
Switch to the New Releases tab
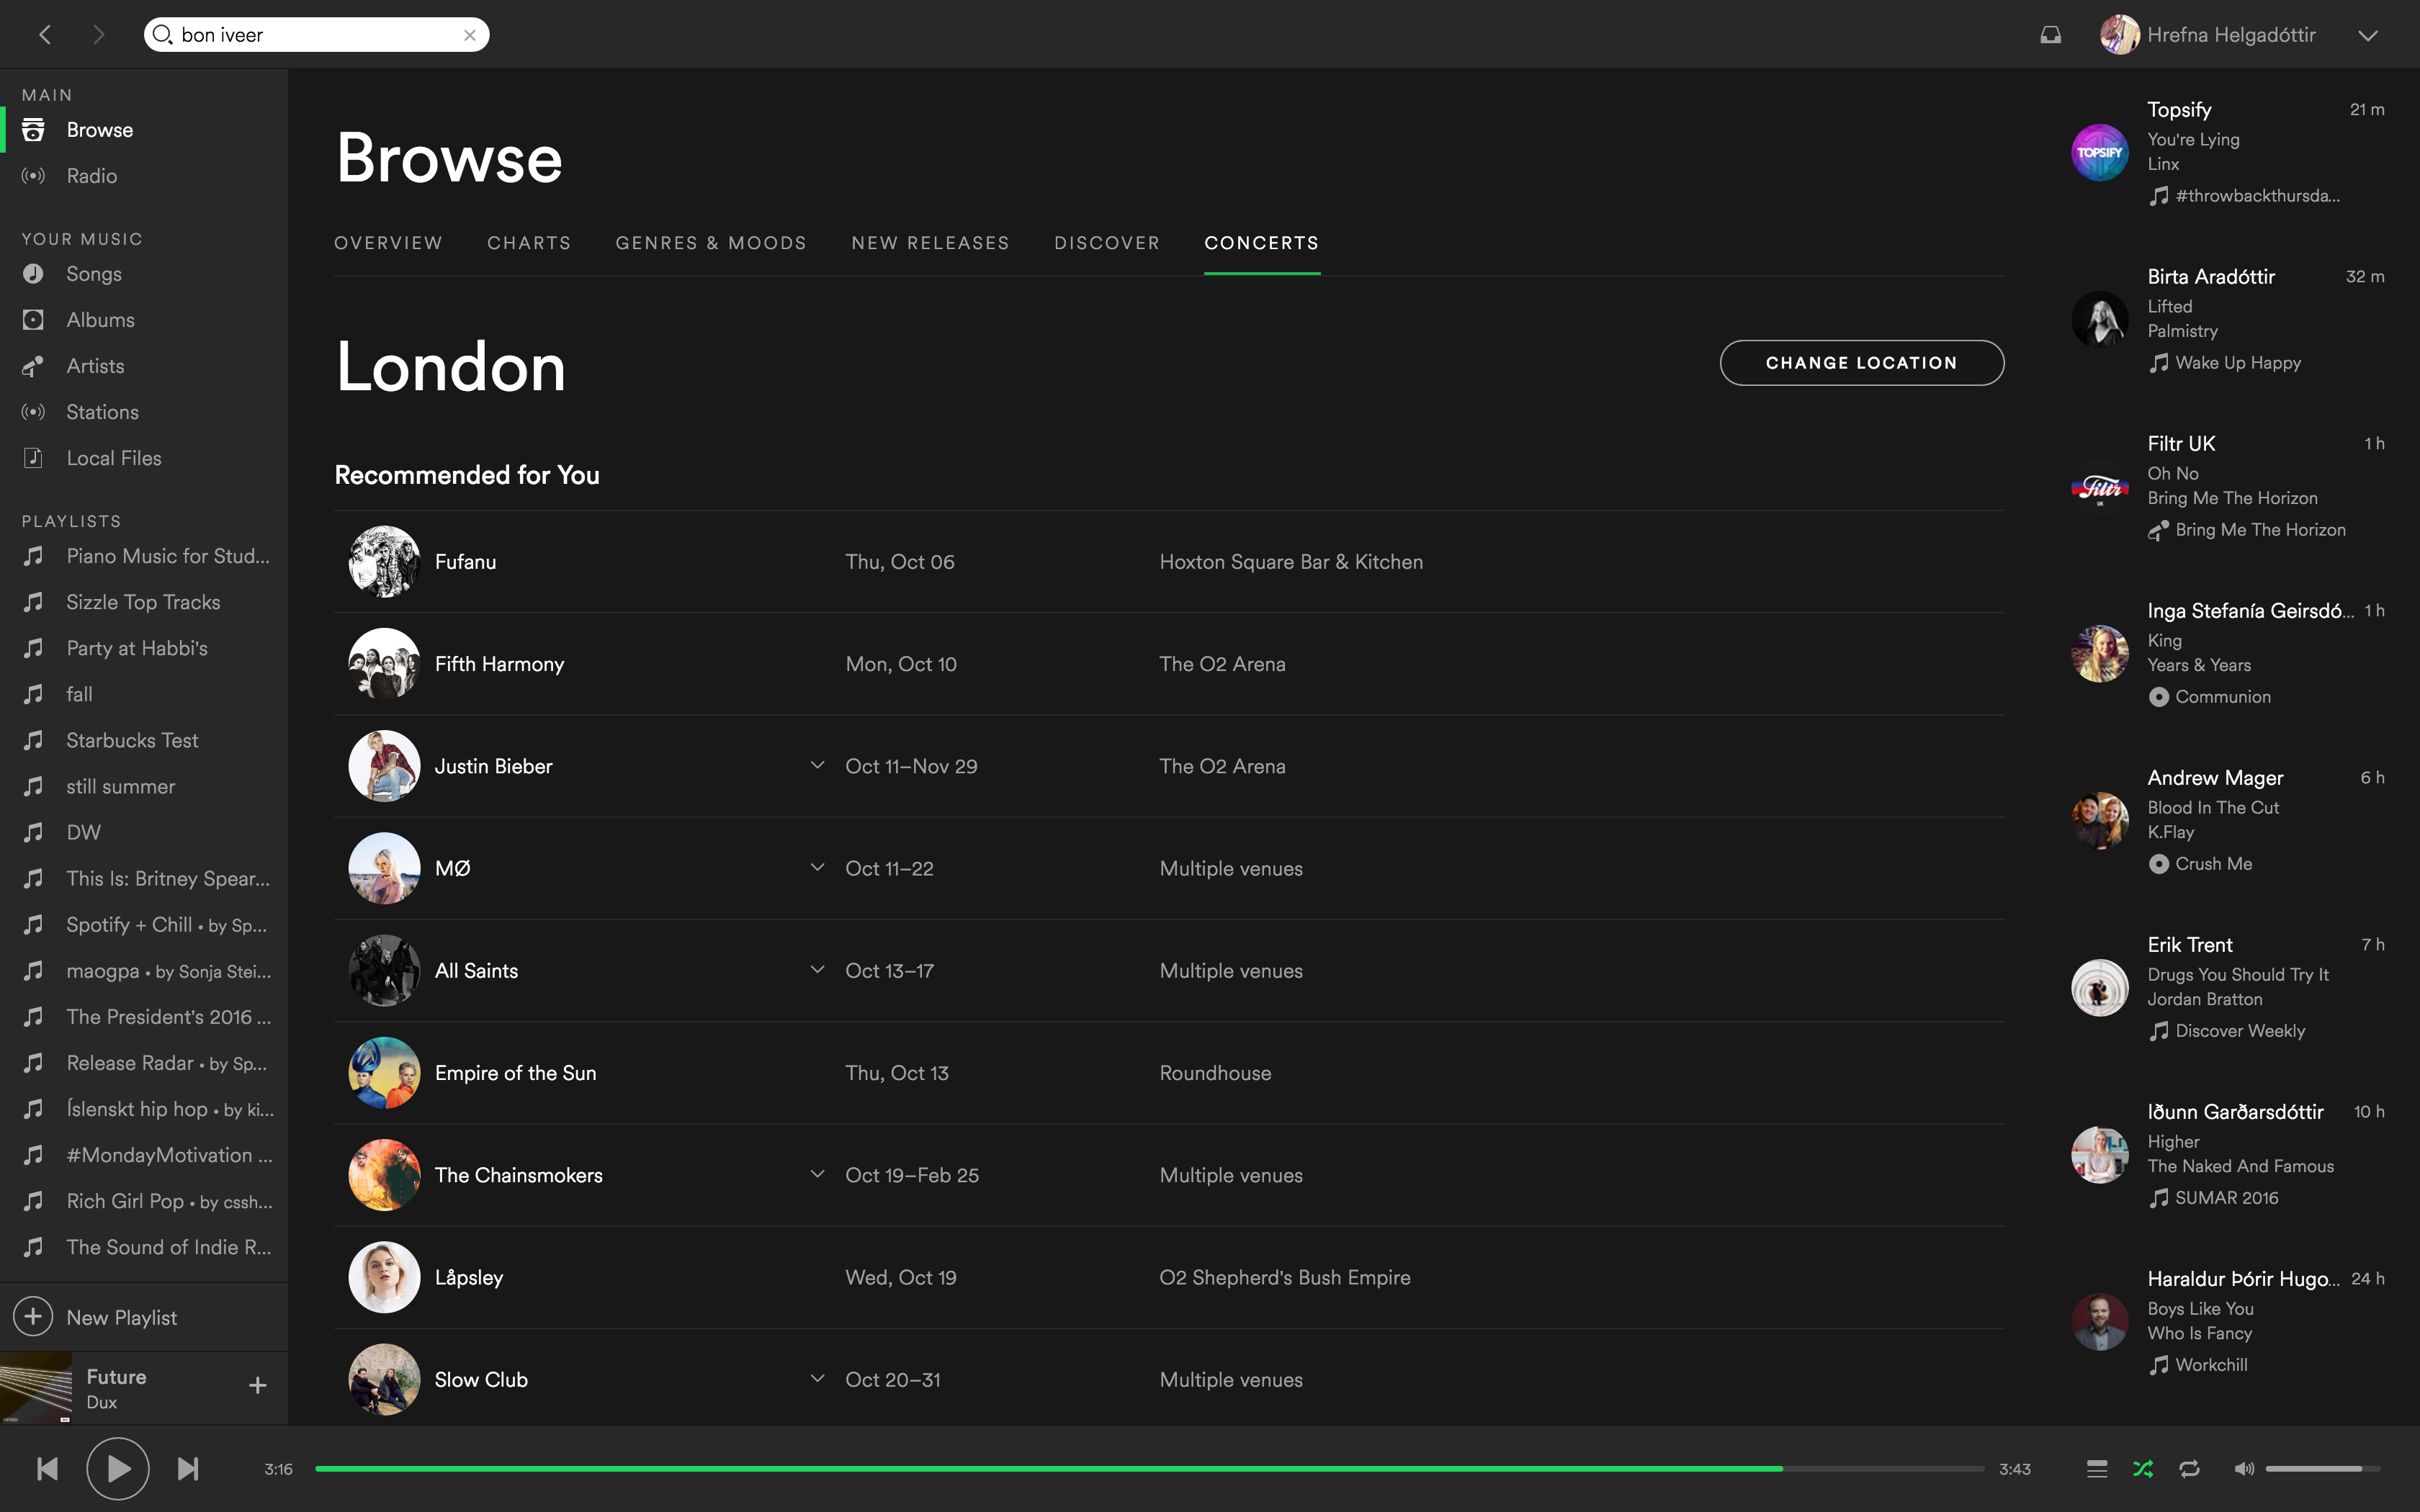coord(930,243)
